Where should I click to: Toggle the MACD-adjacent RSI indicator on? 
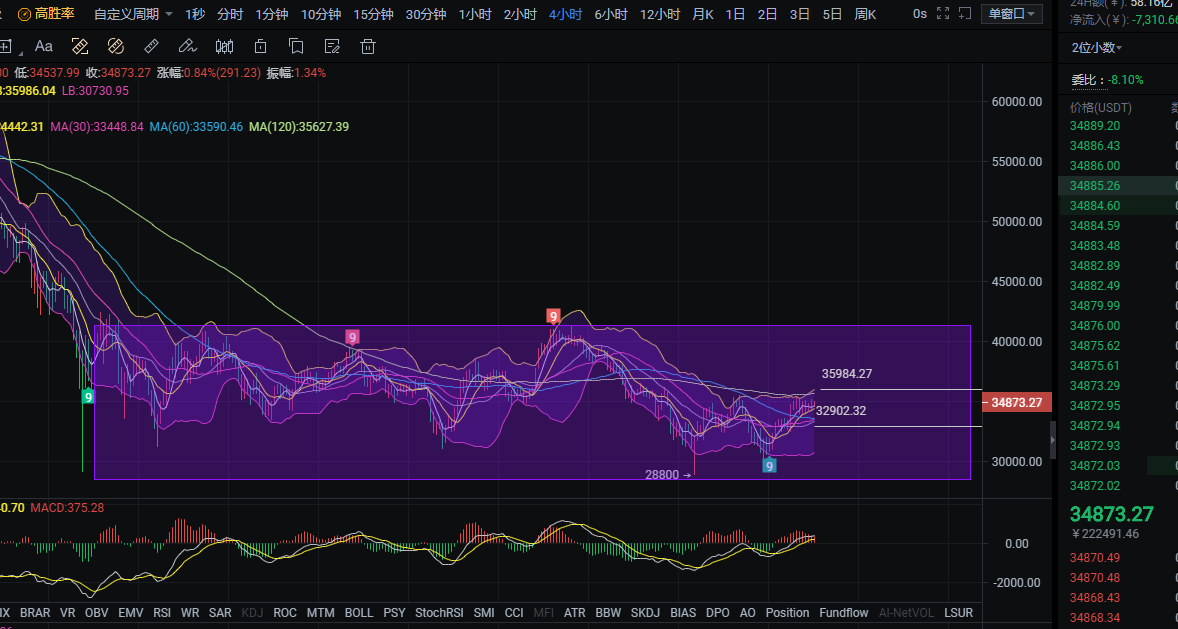tap(162, 612)
